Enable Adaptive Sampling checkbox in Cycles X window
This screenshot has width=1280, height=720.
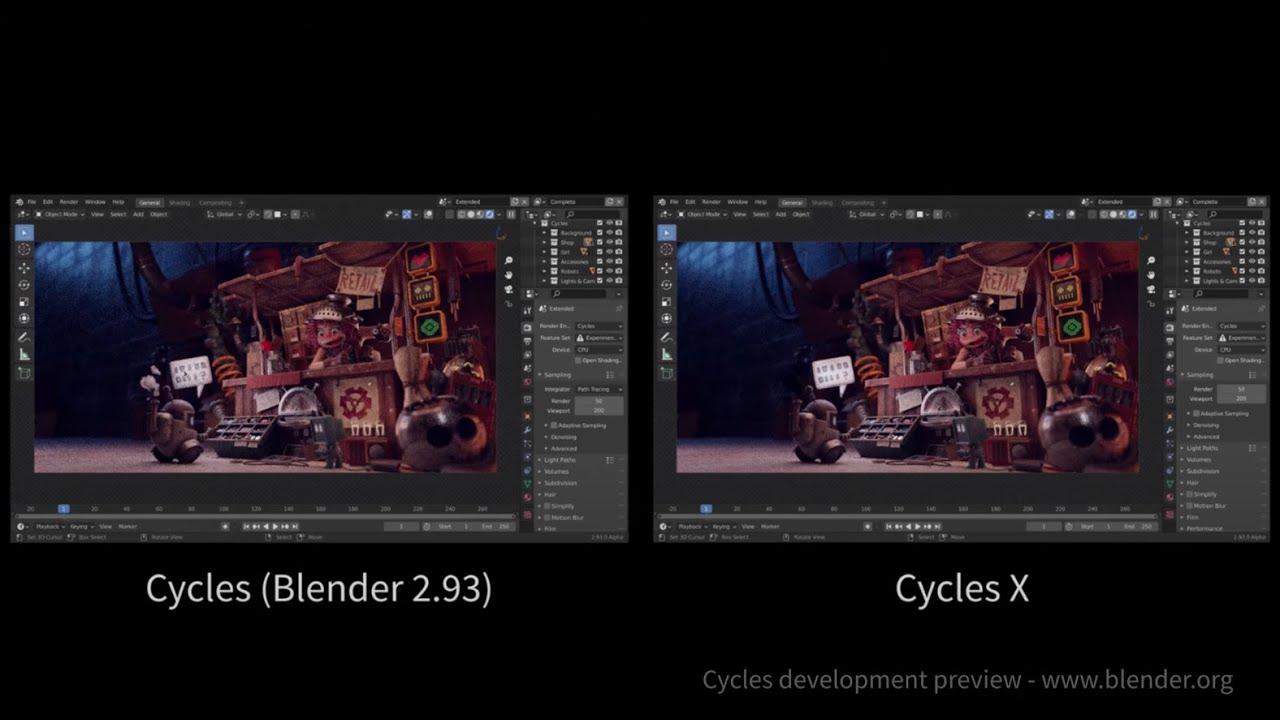click(1196, 413)
